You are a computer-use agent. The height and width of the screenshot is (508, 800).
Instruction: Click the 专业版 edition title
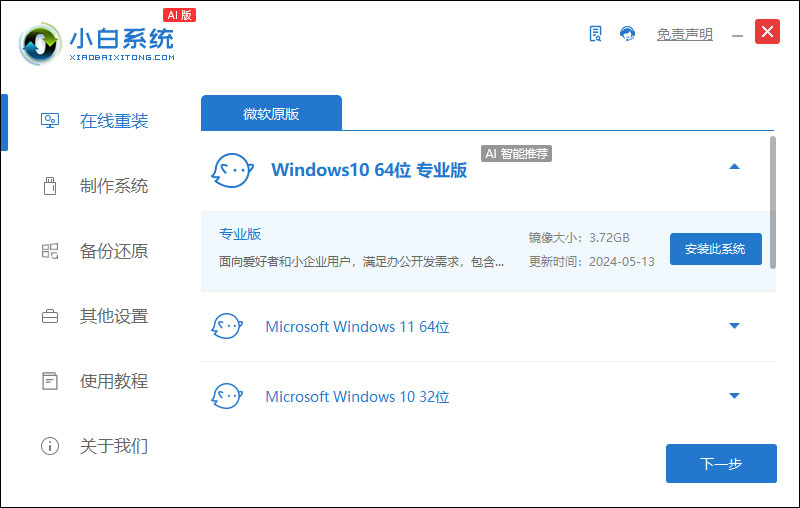240,234
